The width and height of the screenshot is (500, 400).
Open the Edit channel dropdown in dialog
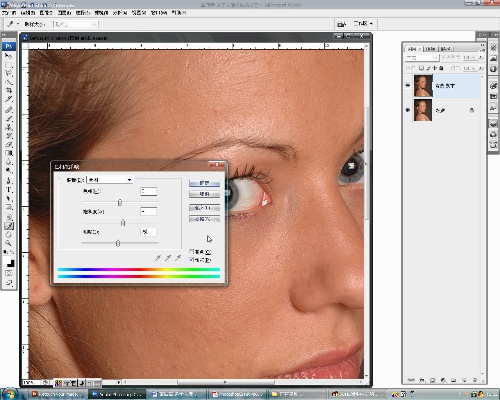pyautogui.click(x=110, y=180)
